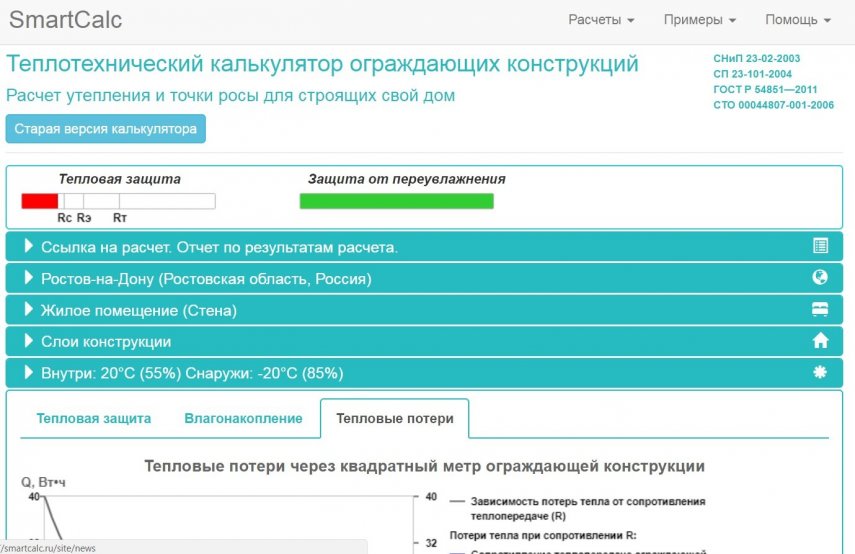
Task: Expand the Ростов-на-Дону location section
Action: [x=206, y=279]
